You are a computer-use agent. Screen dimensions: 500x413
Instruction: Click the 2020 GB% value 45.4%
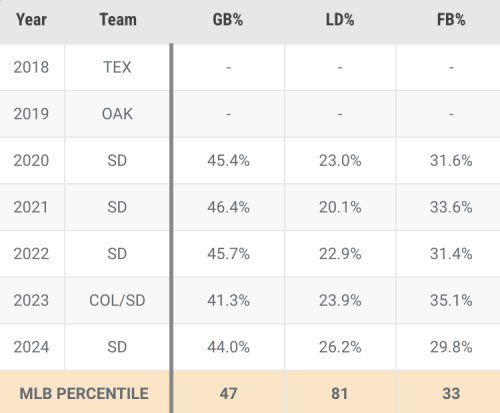tap(228, 160)
